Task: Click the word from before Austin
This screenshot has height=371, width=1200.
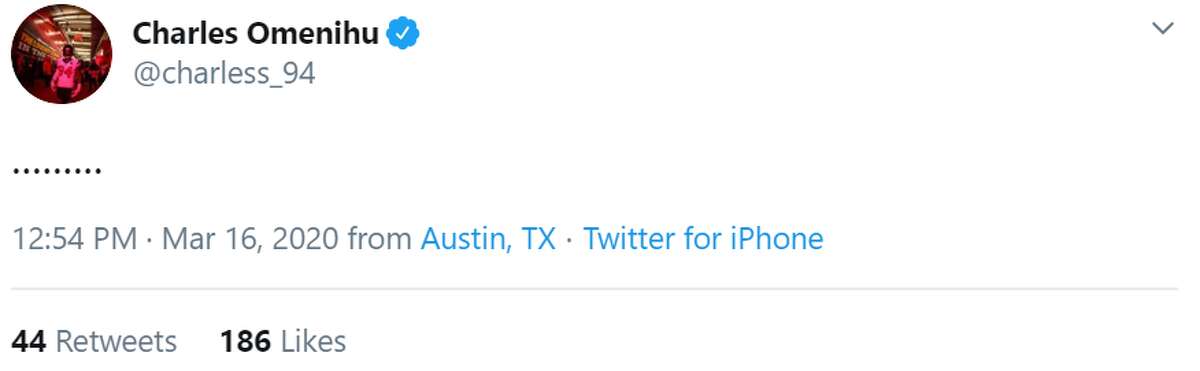Action: pyautogui.click(x=379, y=239)
